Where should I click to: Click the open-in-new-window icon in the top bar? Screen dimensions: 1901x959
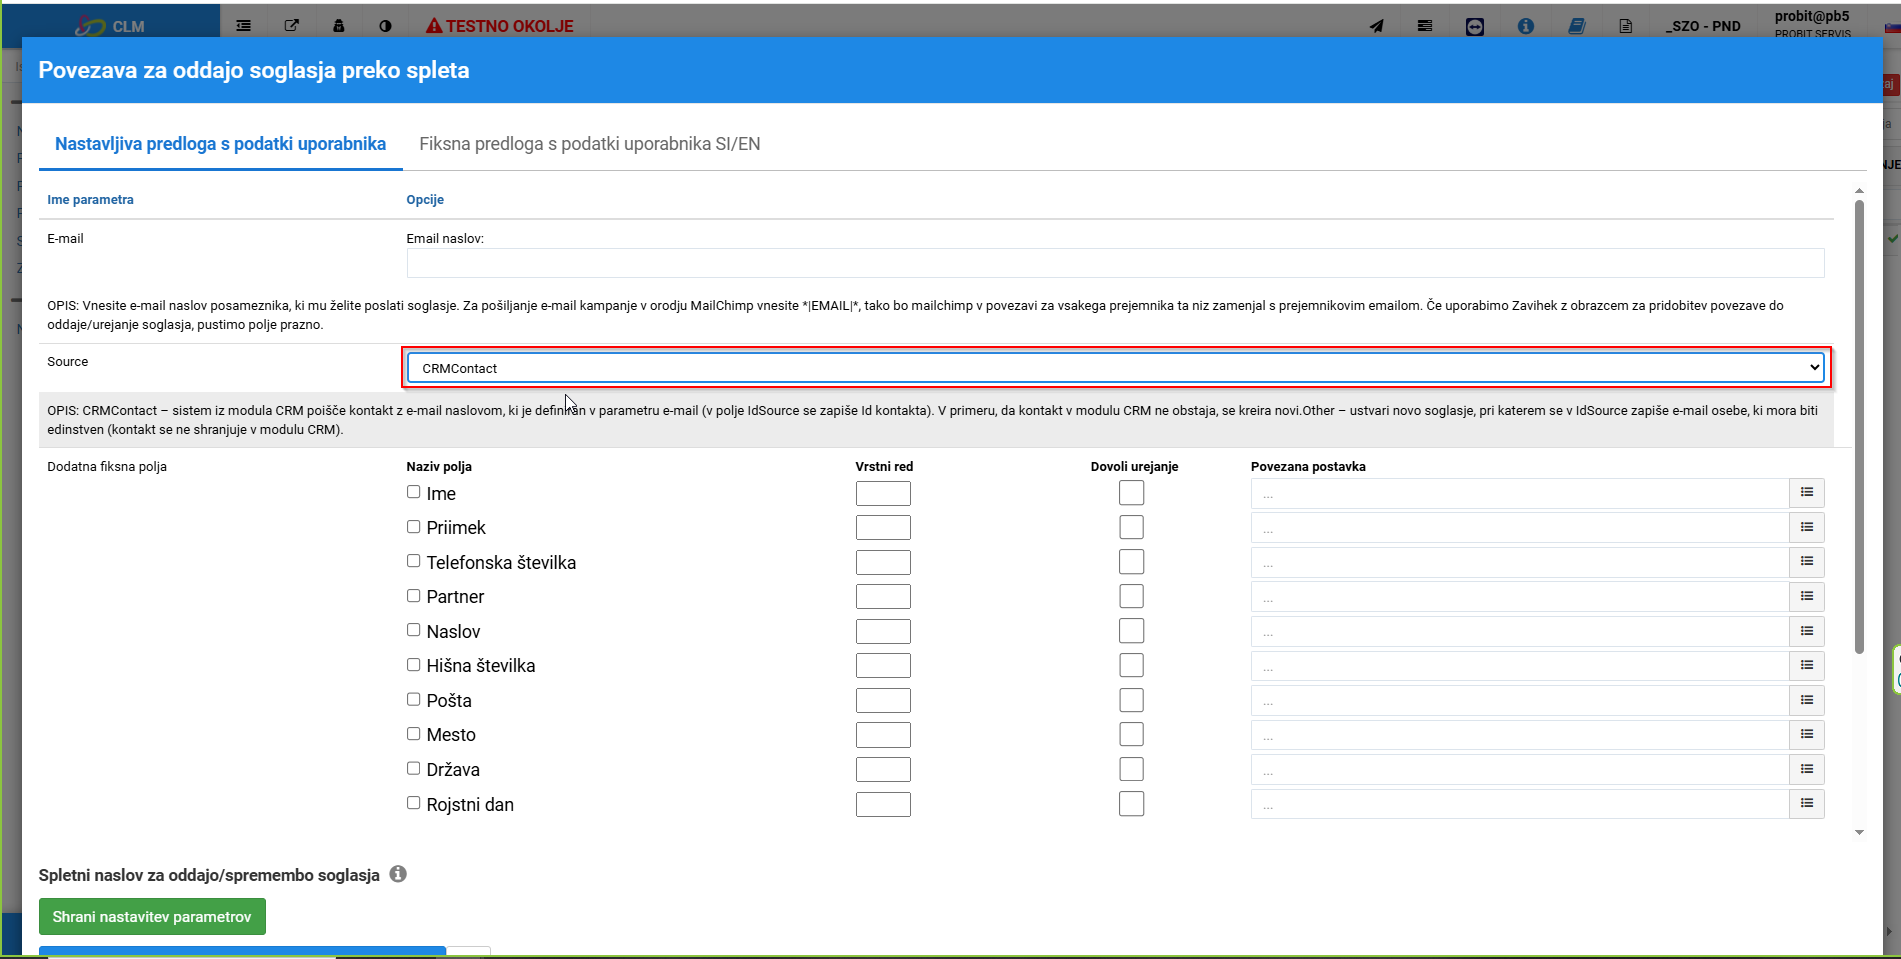(x=292, y=26)
